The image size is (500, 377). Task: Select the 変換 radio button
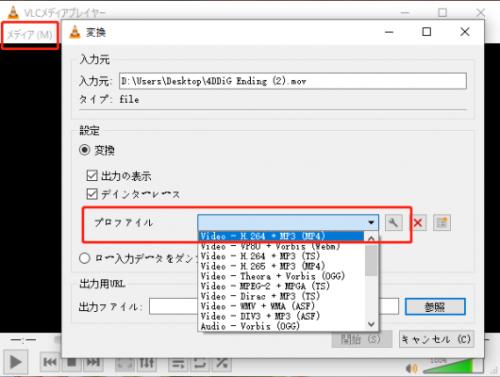click(x=85, y=150)
